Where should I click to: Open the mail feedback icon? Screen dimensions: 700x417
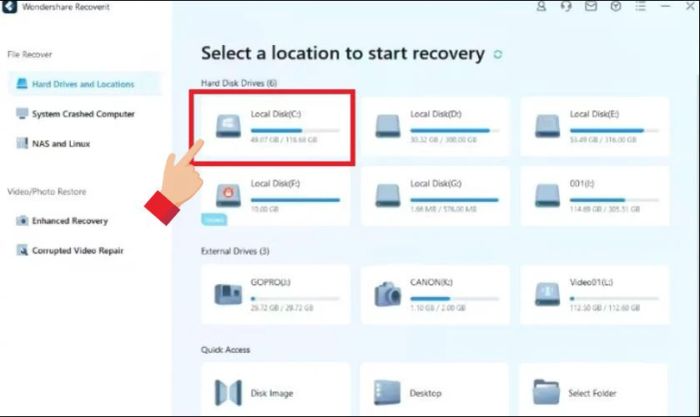point(591,6)
